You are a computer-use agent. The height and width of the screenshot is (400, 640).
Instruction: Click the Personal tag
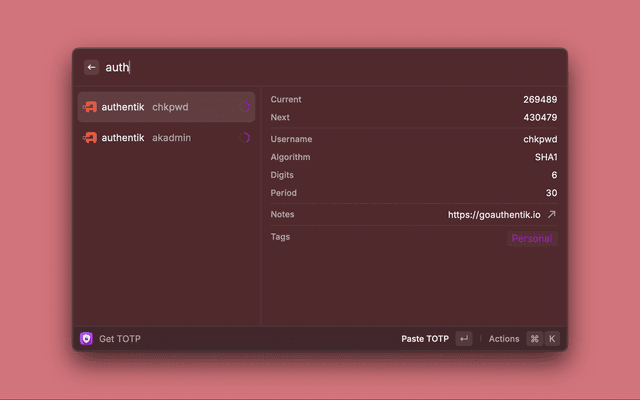tap(532, 238)
